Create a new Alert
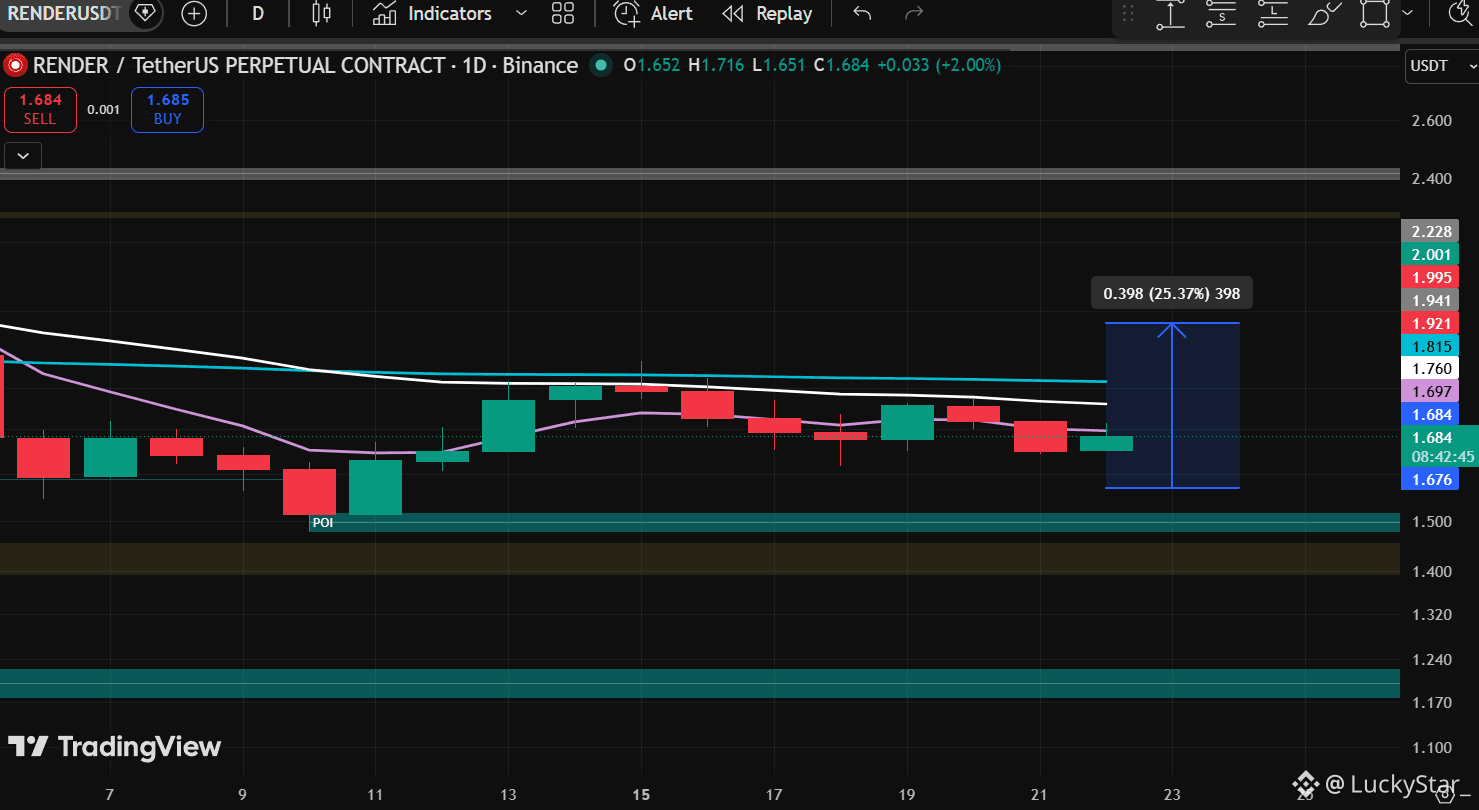This screenshot has height=810, width=1479. 653,14
